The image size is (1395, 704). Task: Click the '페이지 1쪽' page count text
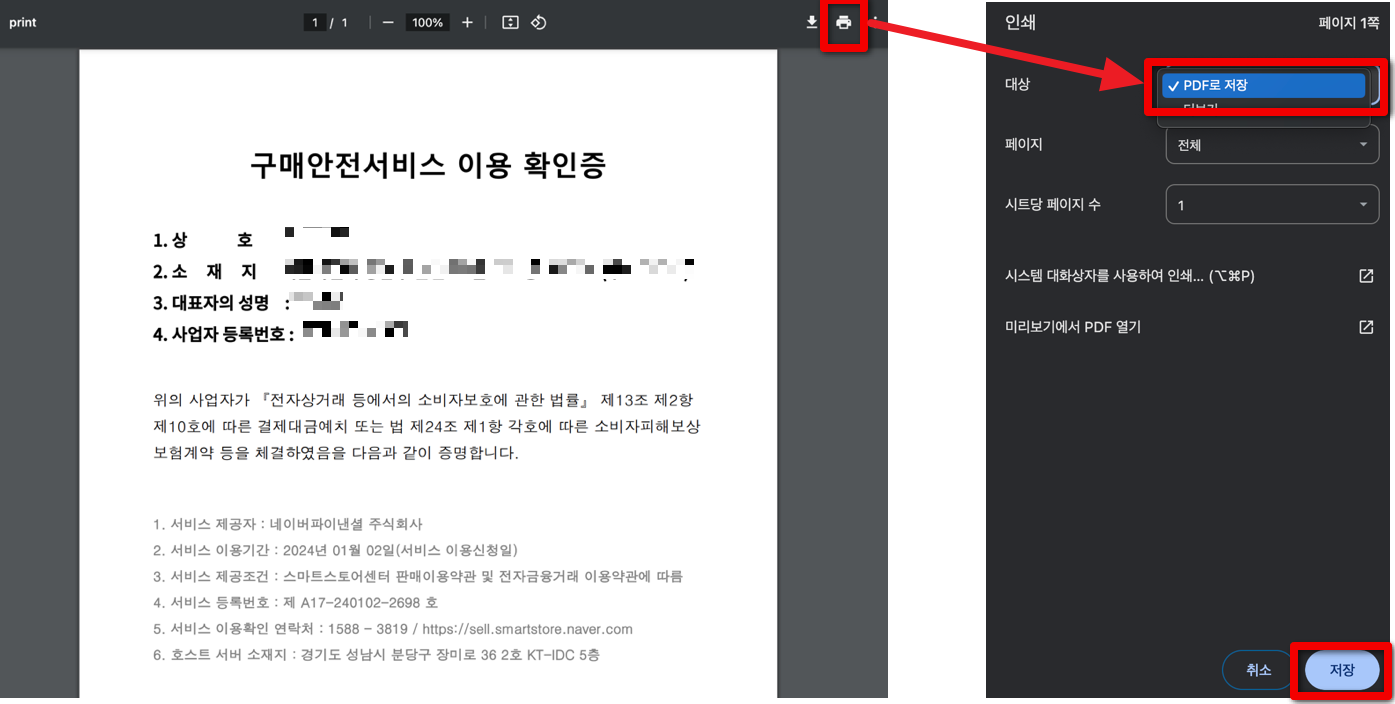[1348, 23]
